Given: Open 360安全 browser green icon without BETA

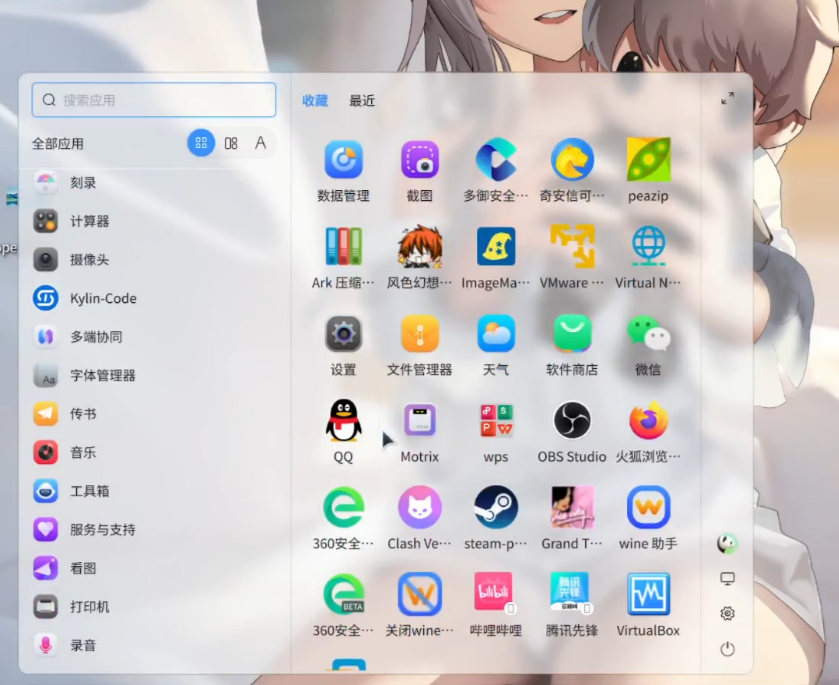Looking at the screenshot, I should point(344,507).
